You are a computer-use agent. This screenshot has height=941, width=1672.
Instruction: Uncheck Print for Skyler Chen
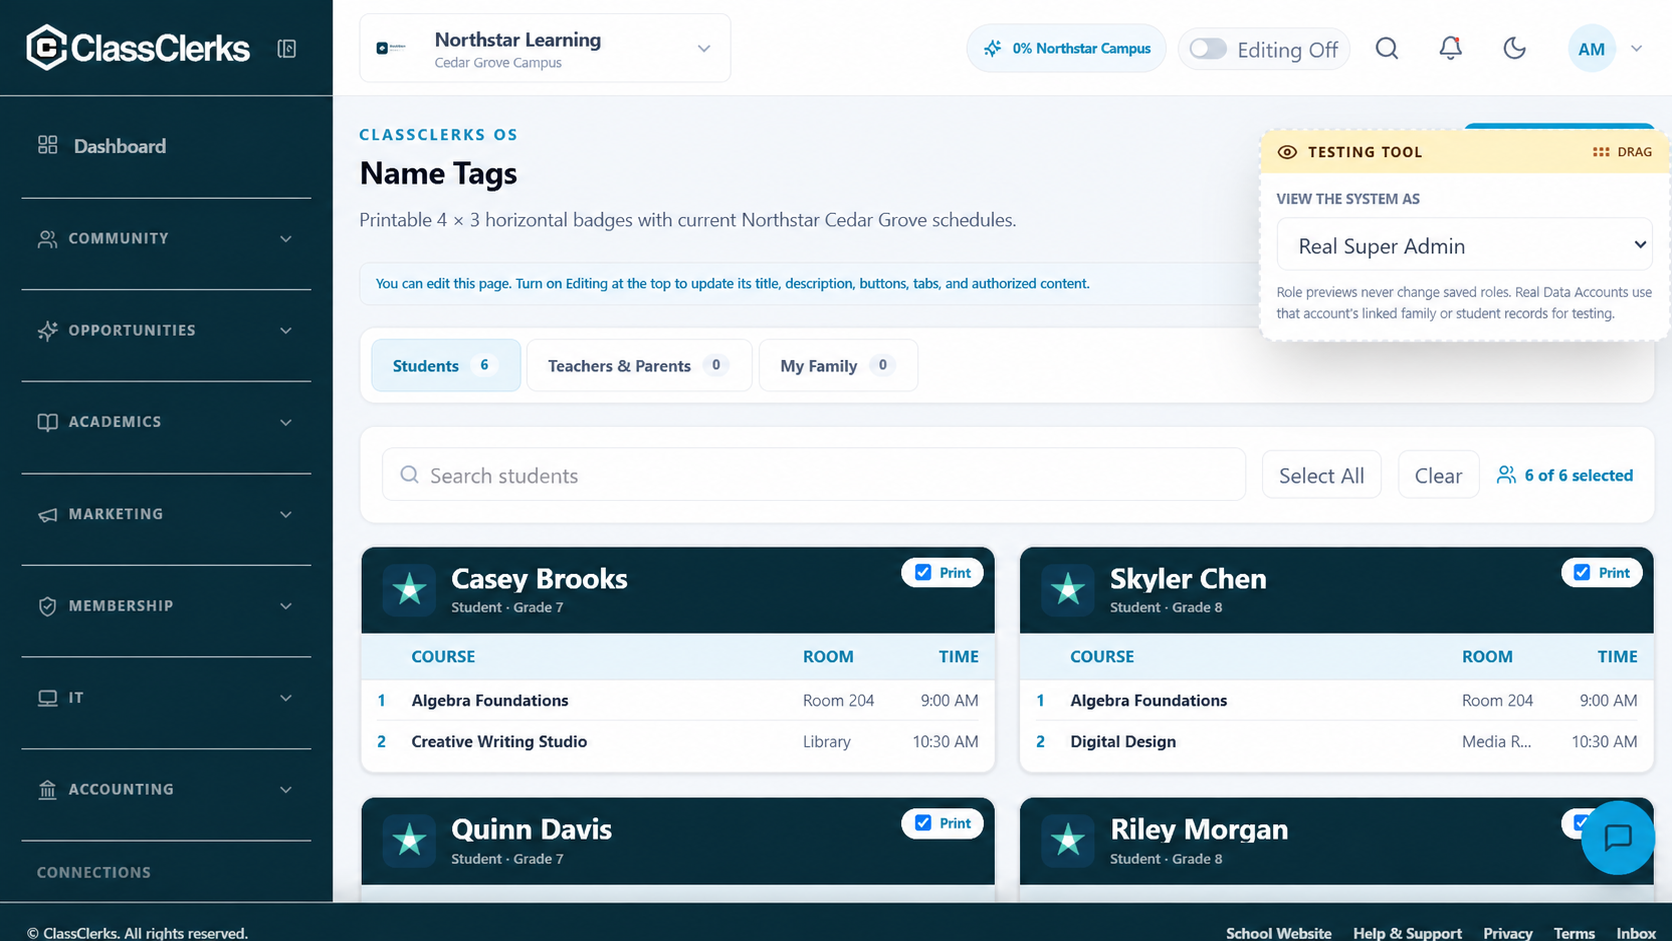(1582, 573)
